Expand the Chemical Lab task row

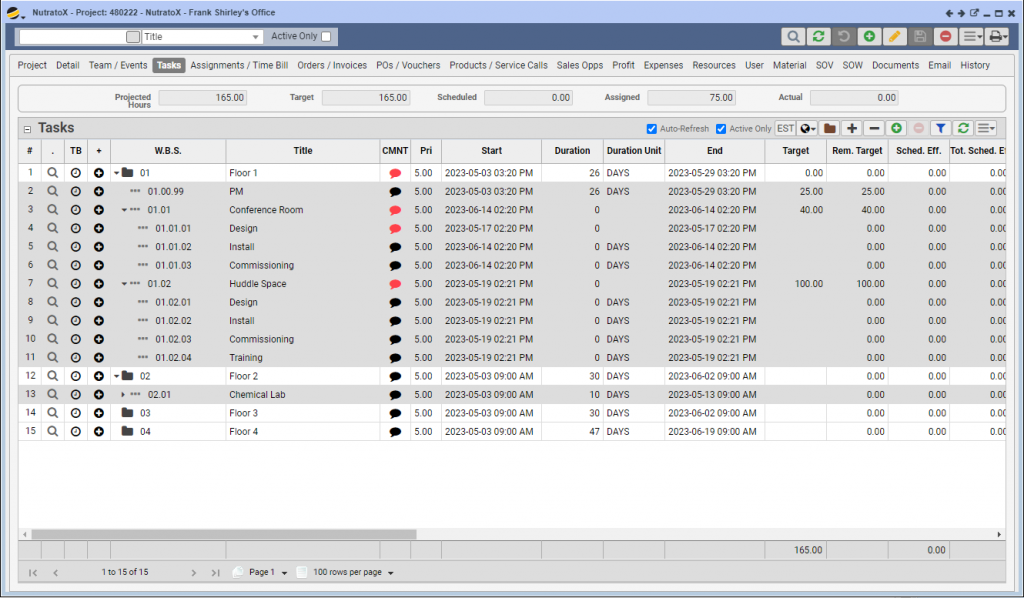point(124,395)
